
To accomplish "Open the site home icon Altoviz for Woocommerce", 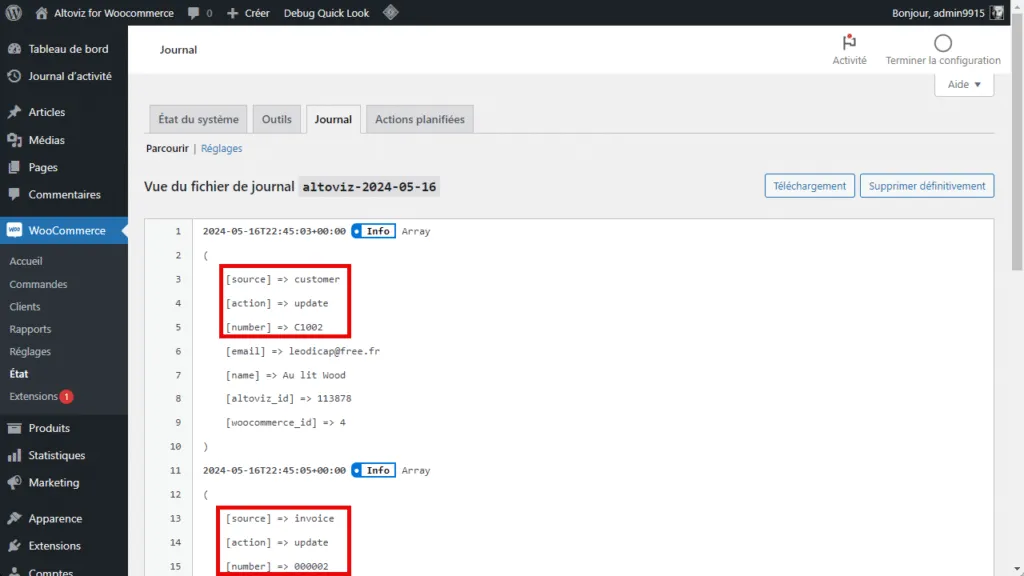I will (41, 12).
